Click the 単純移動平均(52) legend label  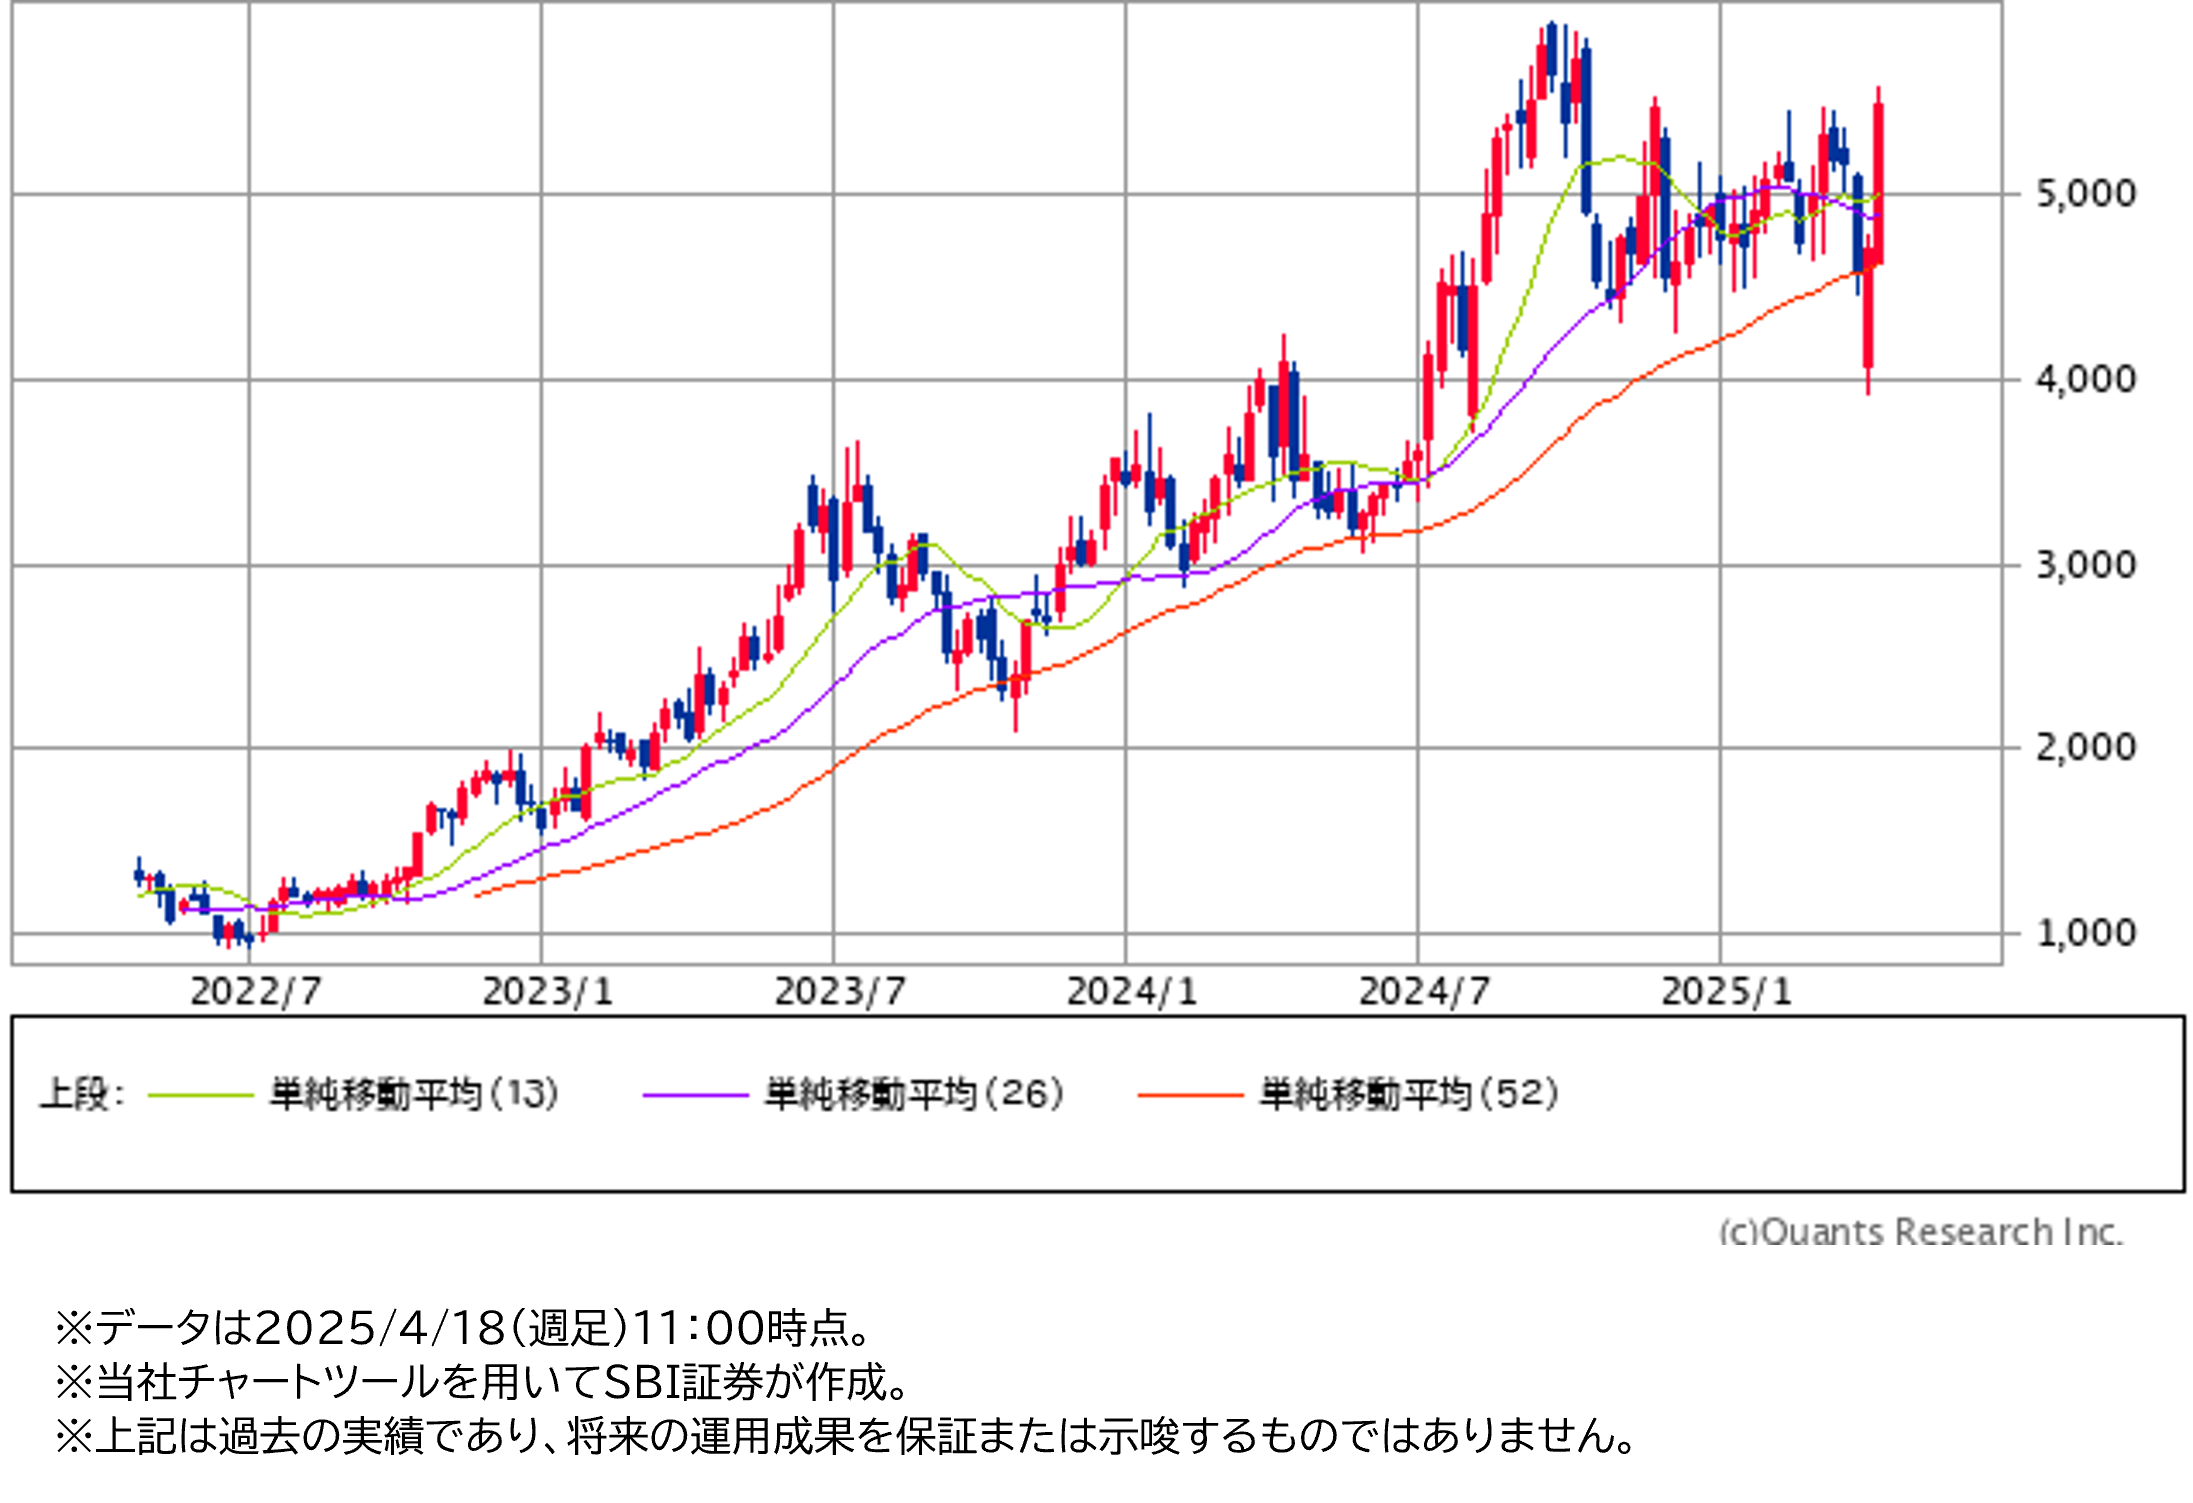tap(1409, 1094)
